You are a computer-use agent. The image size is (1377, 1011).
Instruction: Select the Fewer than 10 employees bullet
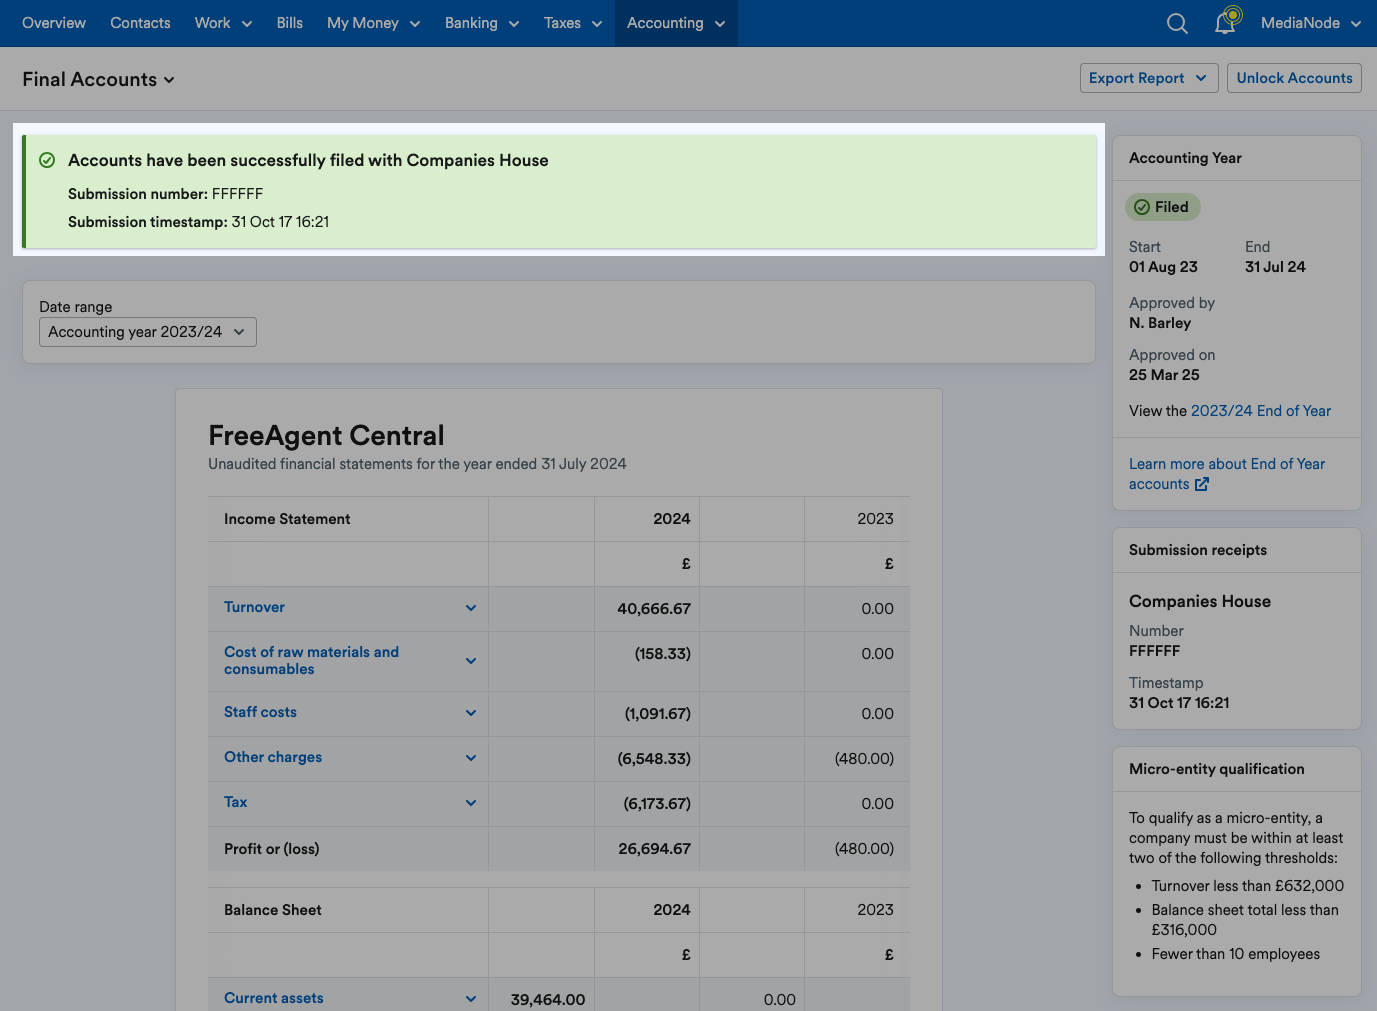coord(1235,954)
